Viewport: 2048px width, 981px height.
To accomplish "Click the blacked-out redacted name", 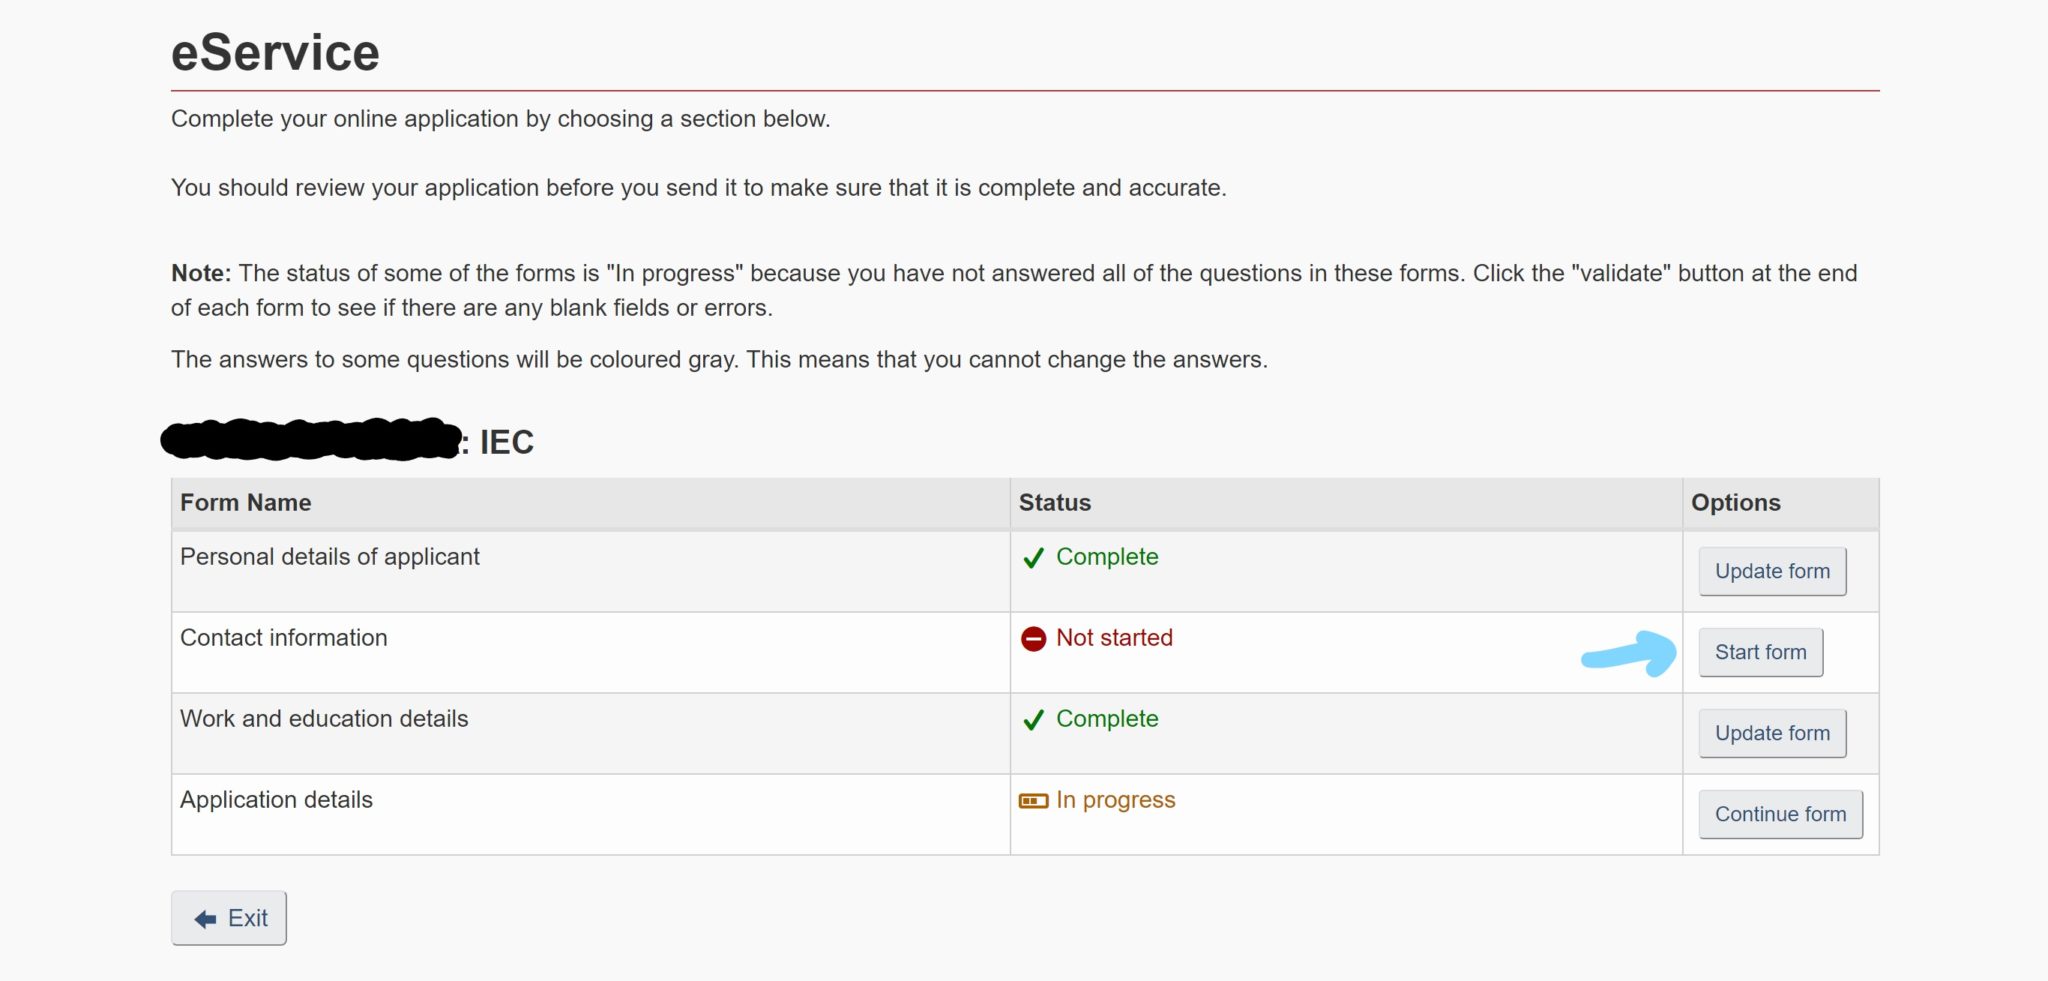I will (x=312, y=440).
